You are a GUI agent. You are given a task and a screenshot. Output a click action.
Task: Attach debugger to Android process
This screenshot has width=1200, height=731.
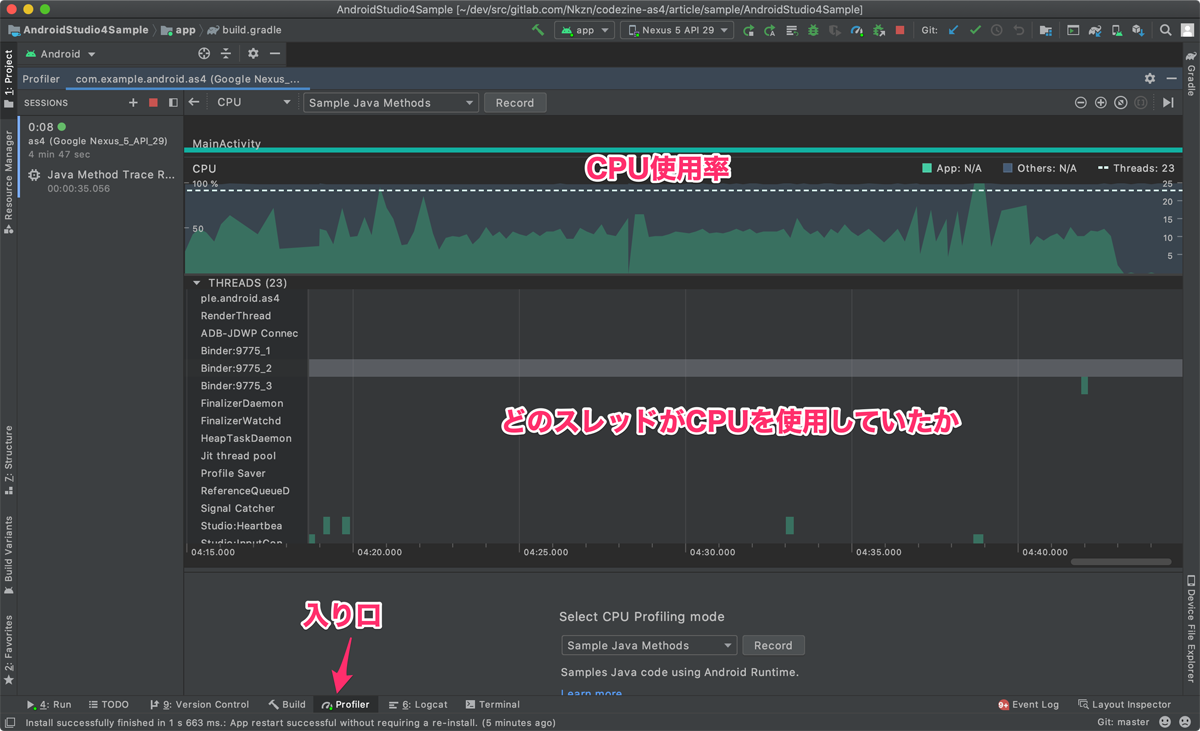click(879, 30)
